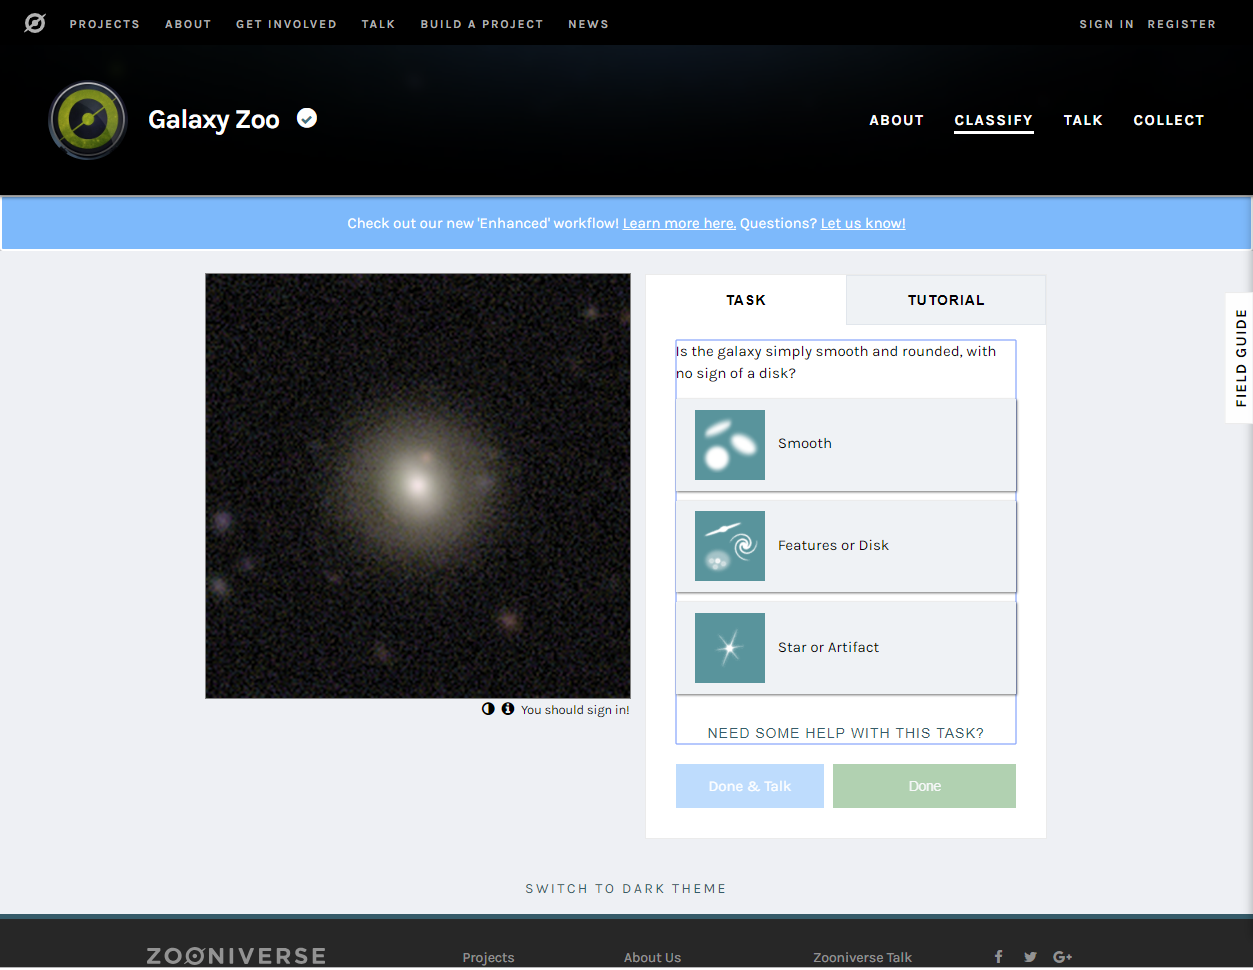
Task: Toggle the invert image colors icon
Action: point(488,709)
